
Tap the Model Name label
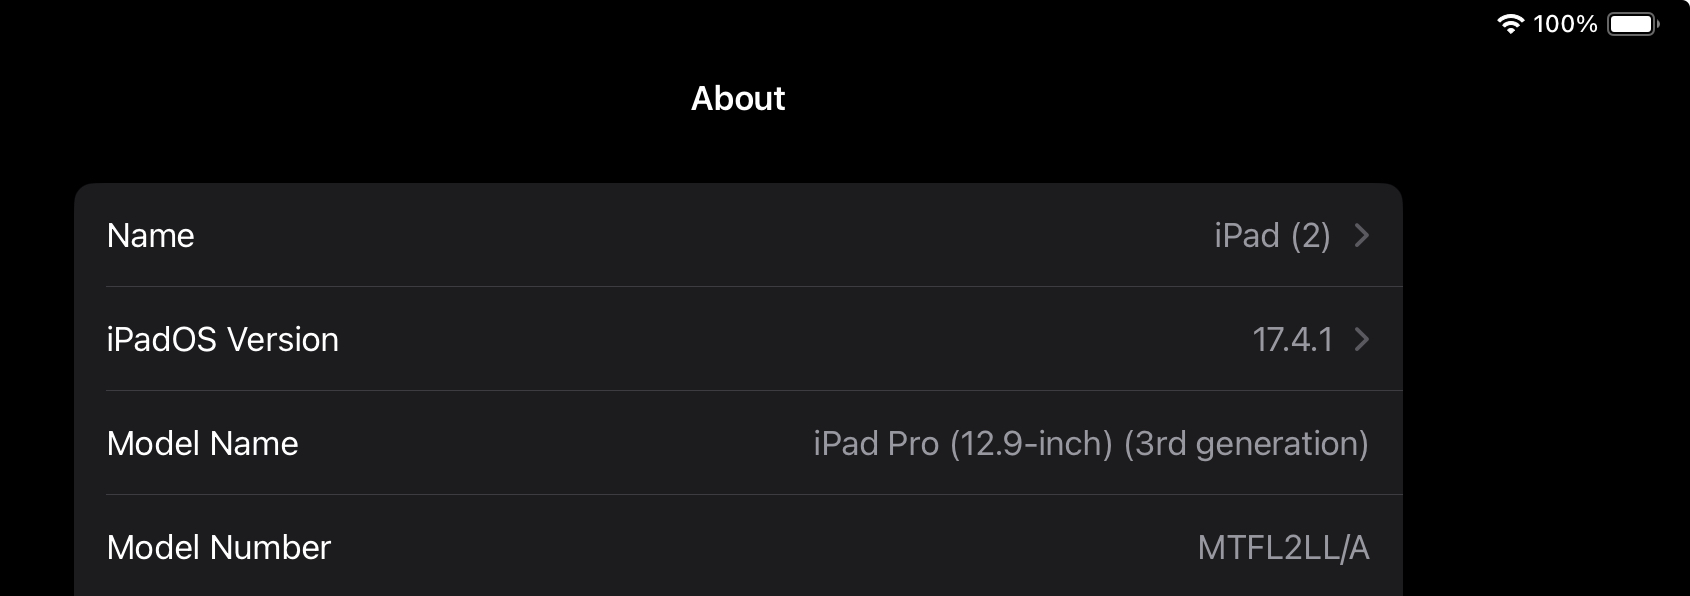pyautogui.click(x=202, y=443)
